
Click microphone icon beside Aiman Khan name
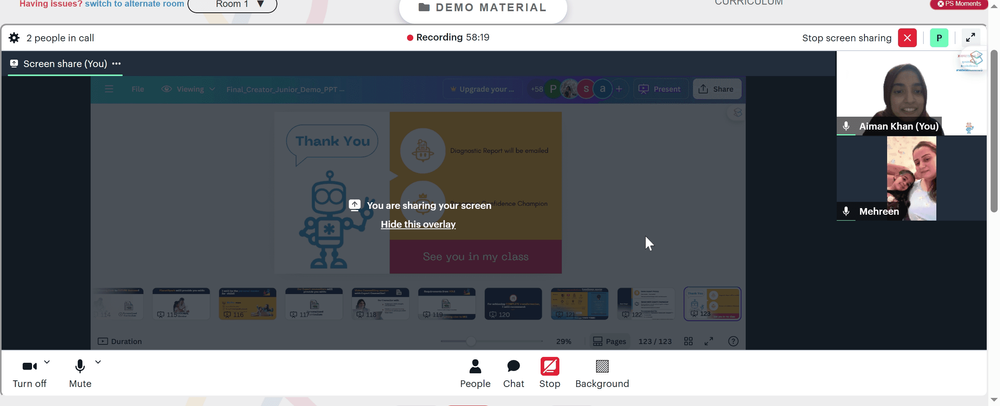click(x=846, y=126)
